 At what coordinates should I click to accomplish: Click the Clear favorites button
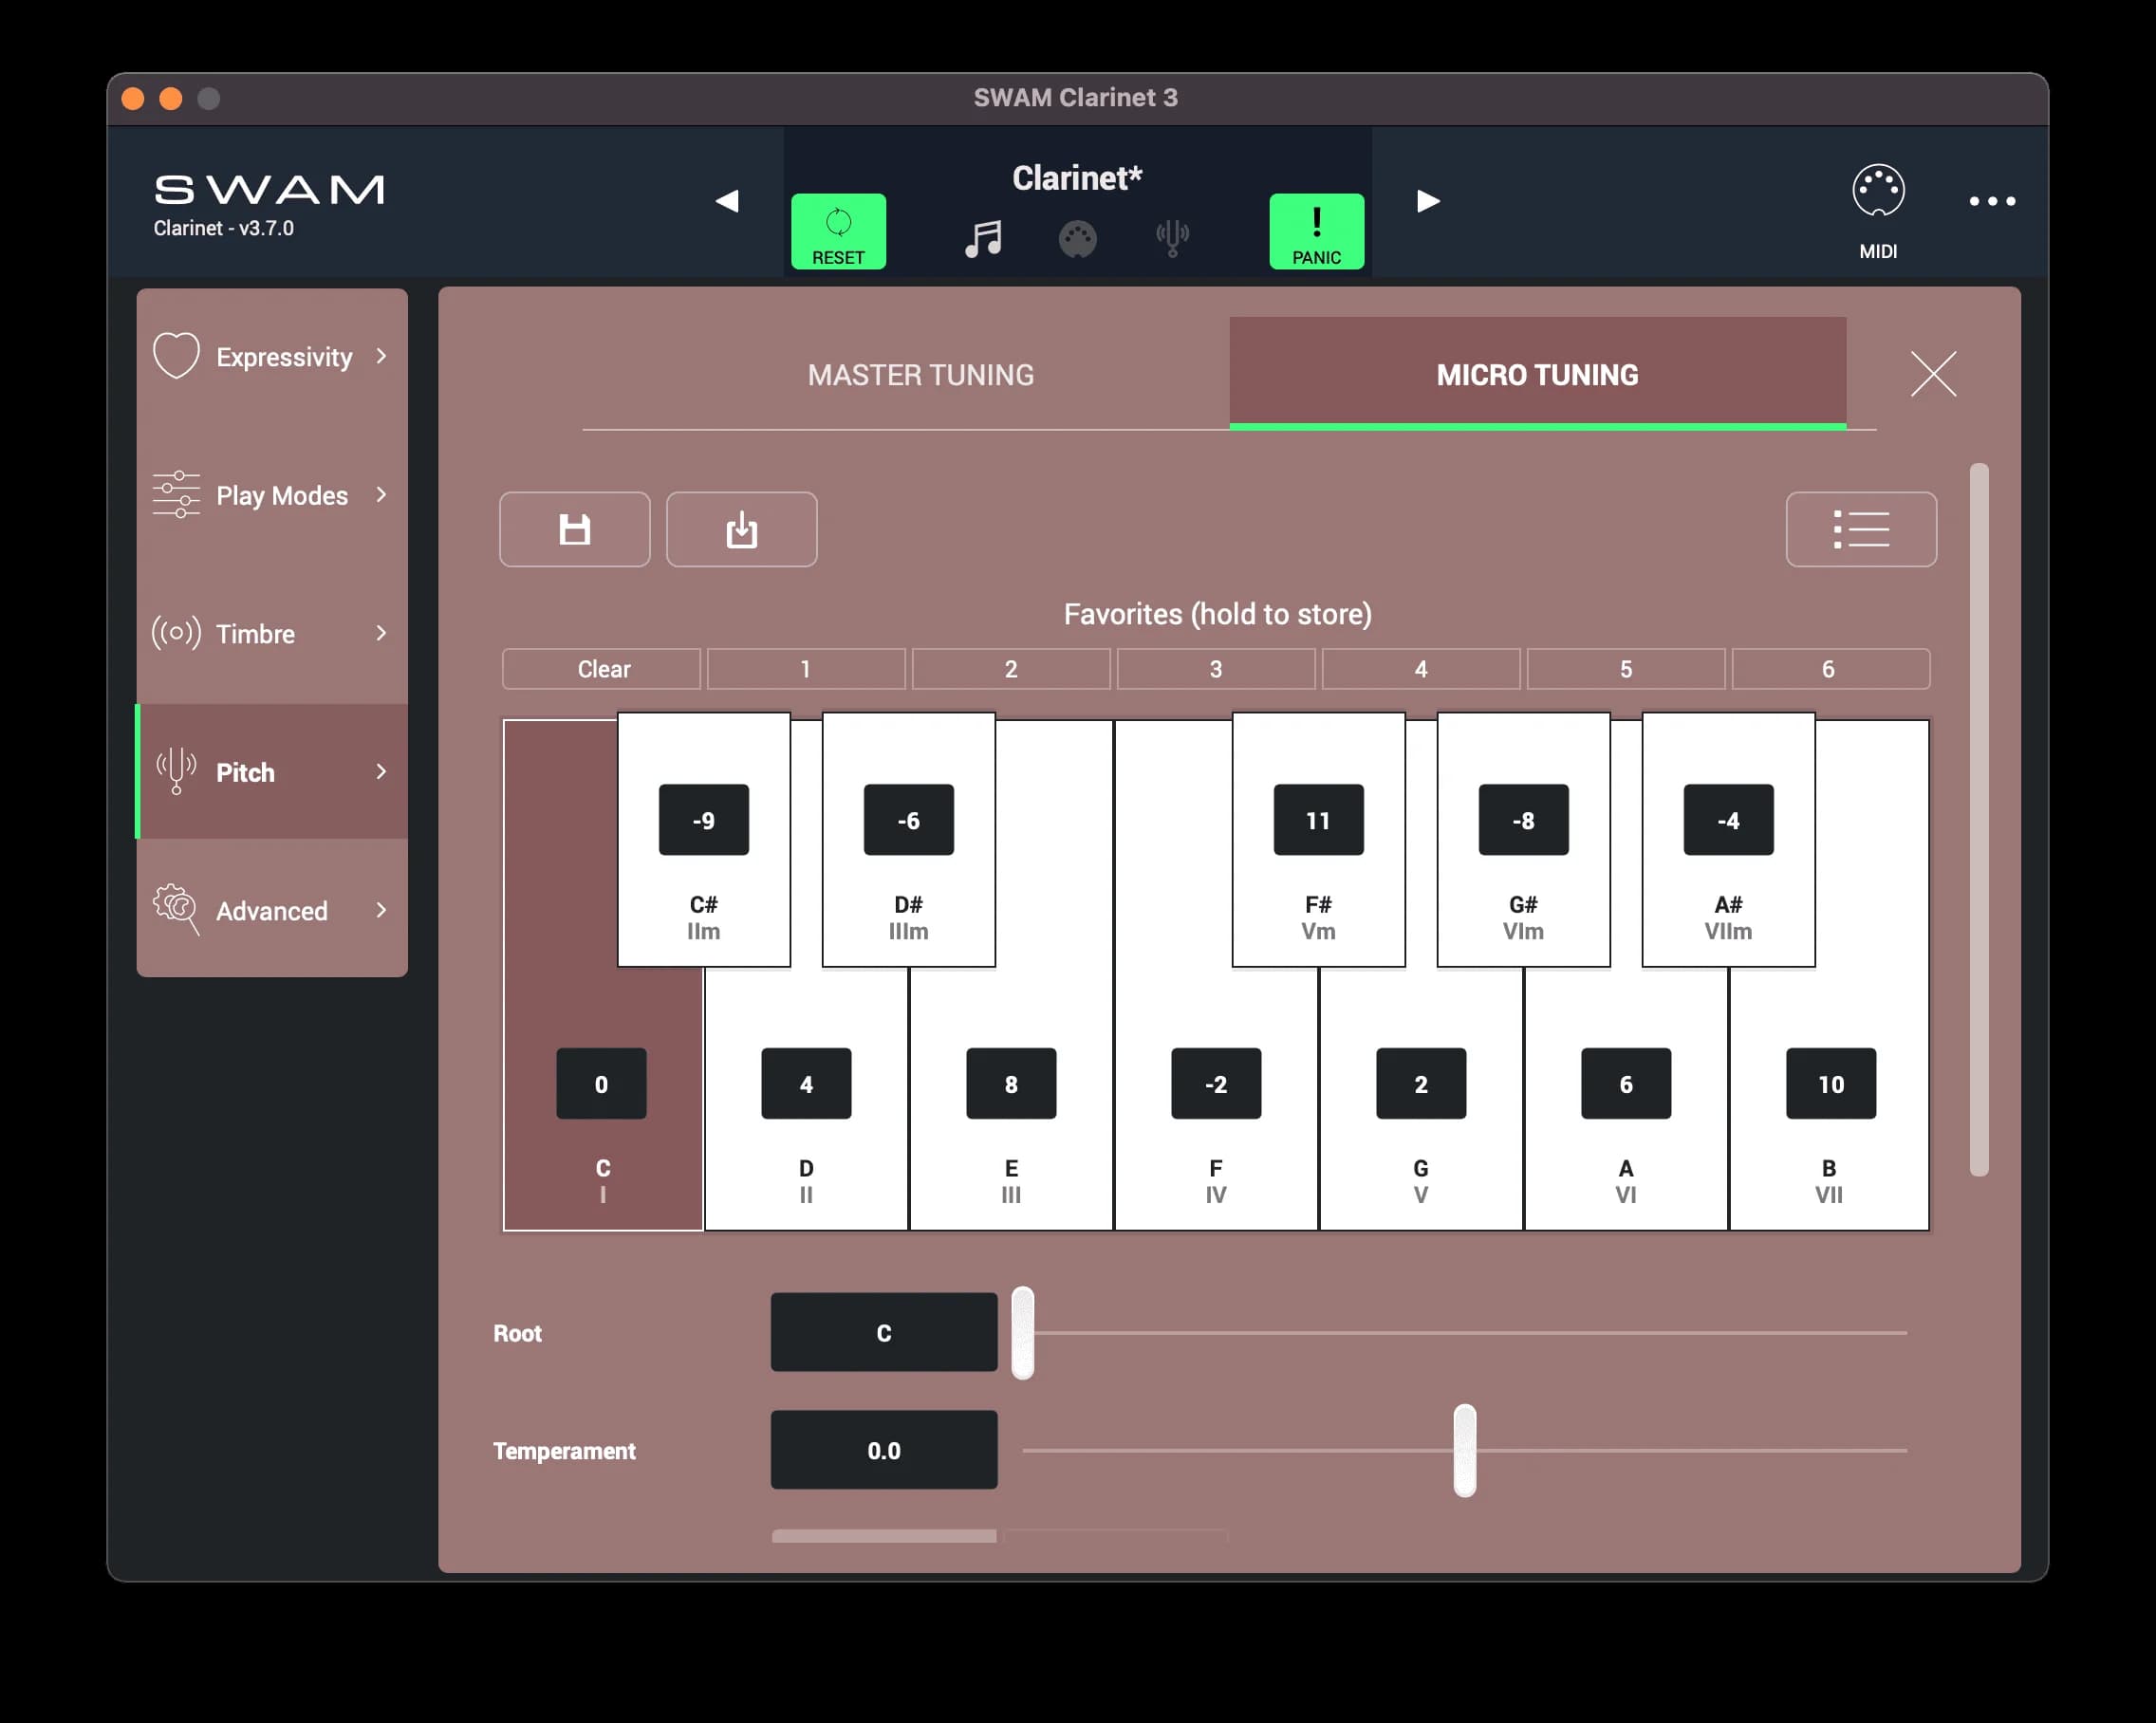pos(602,669)
